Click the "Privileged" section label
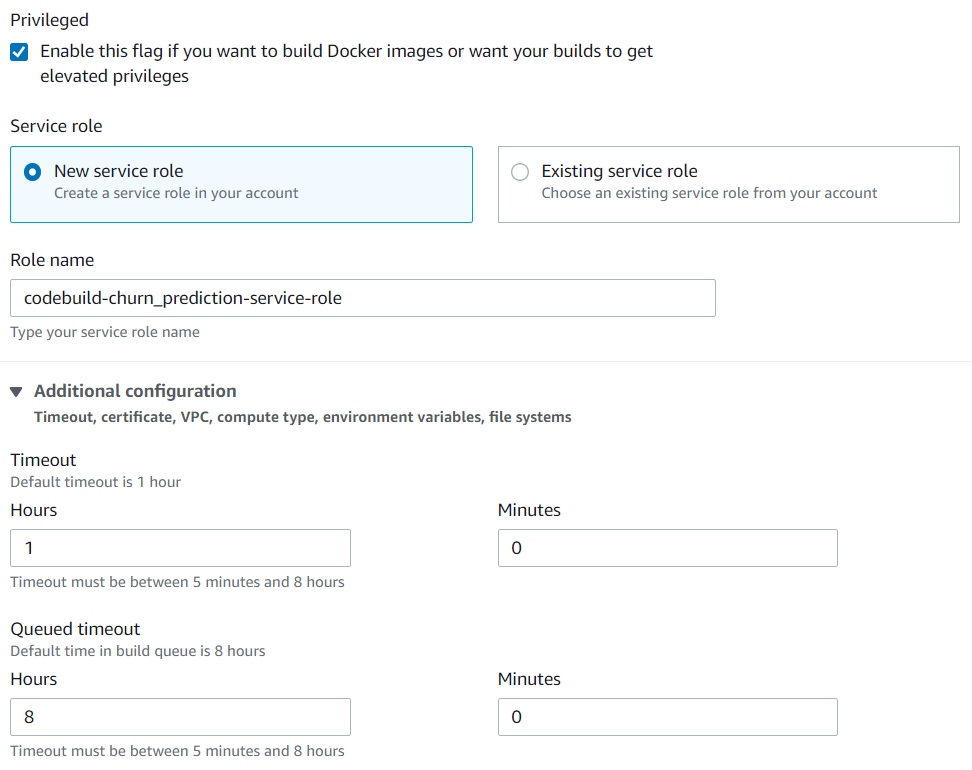Viewport: 972px width, 770px height. point(50,20)
